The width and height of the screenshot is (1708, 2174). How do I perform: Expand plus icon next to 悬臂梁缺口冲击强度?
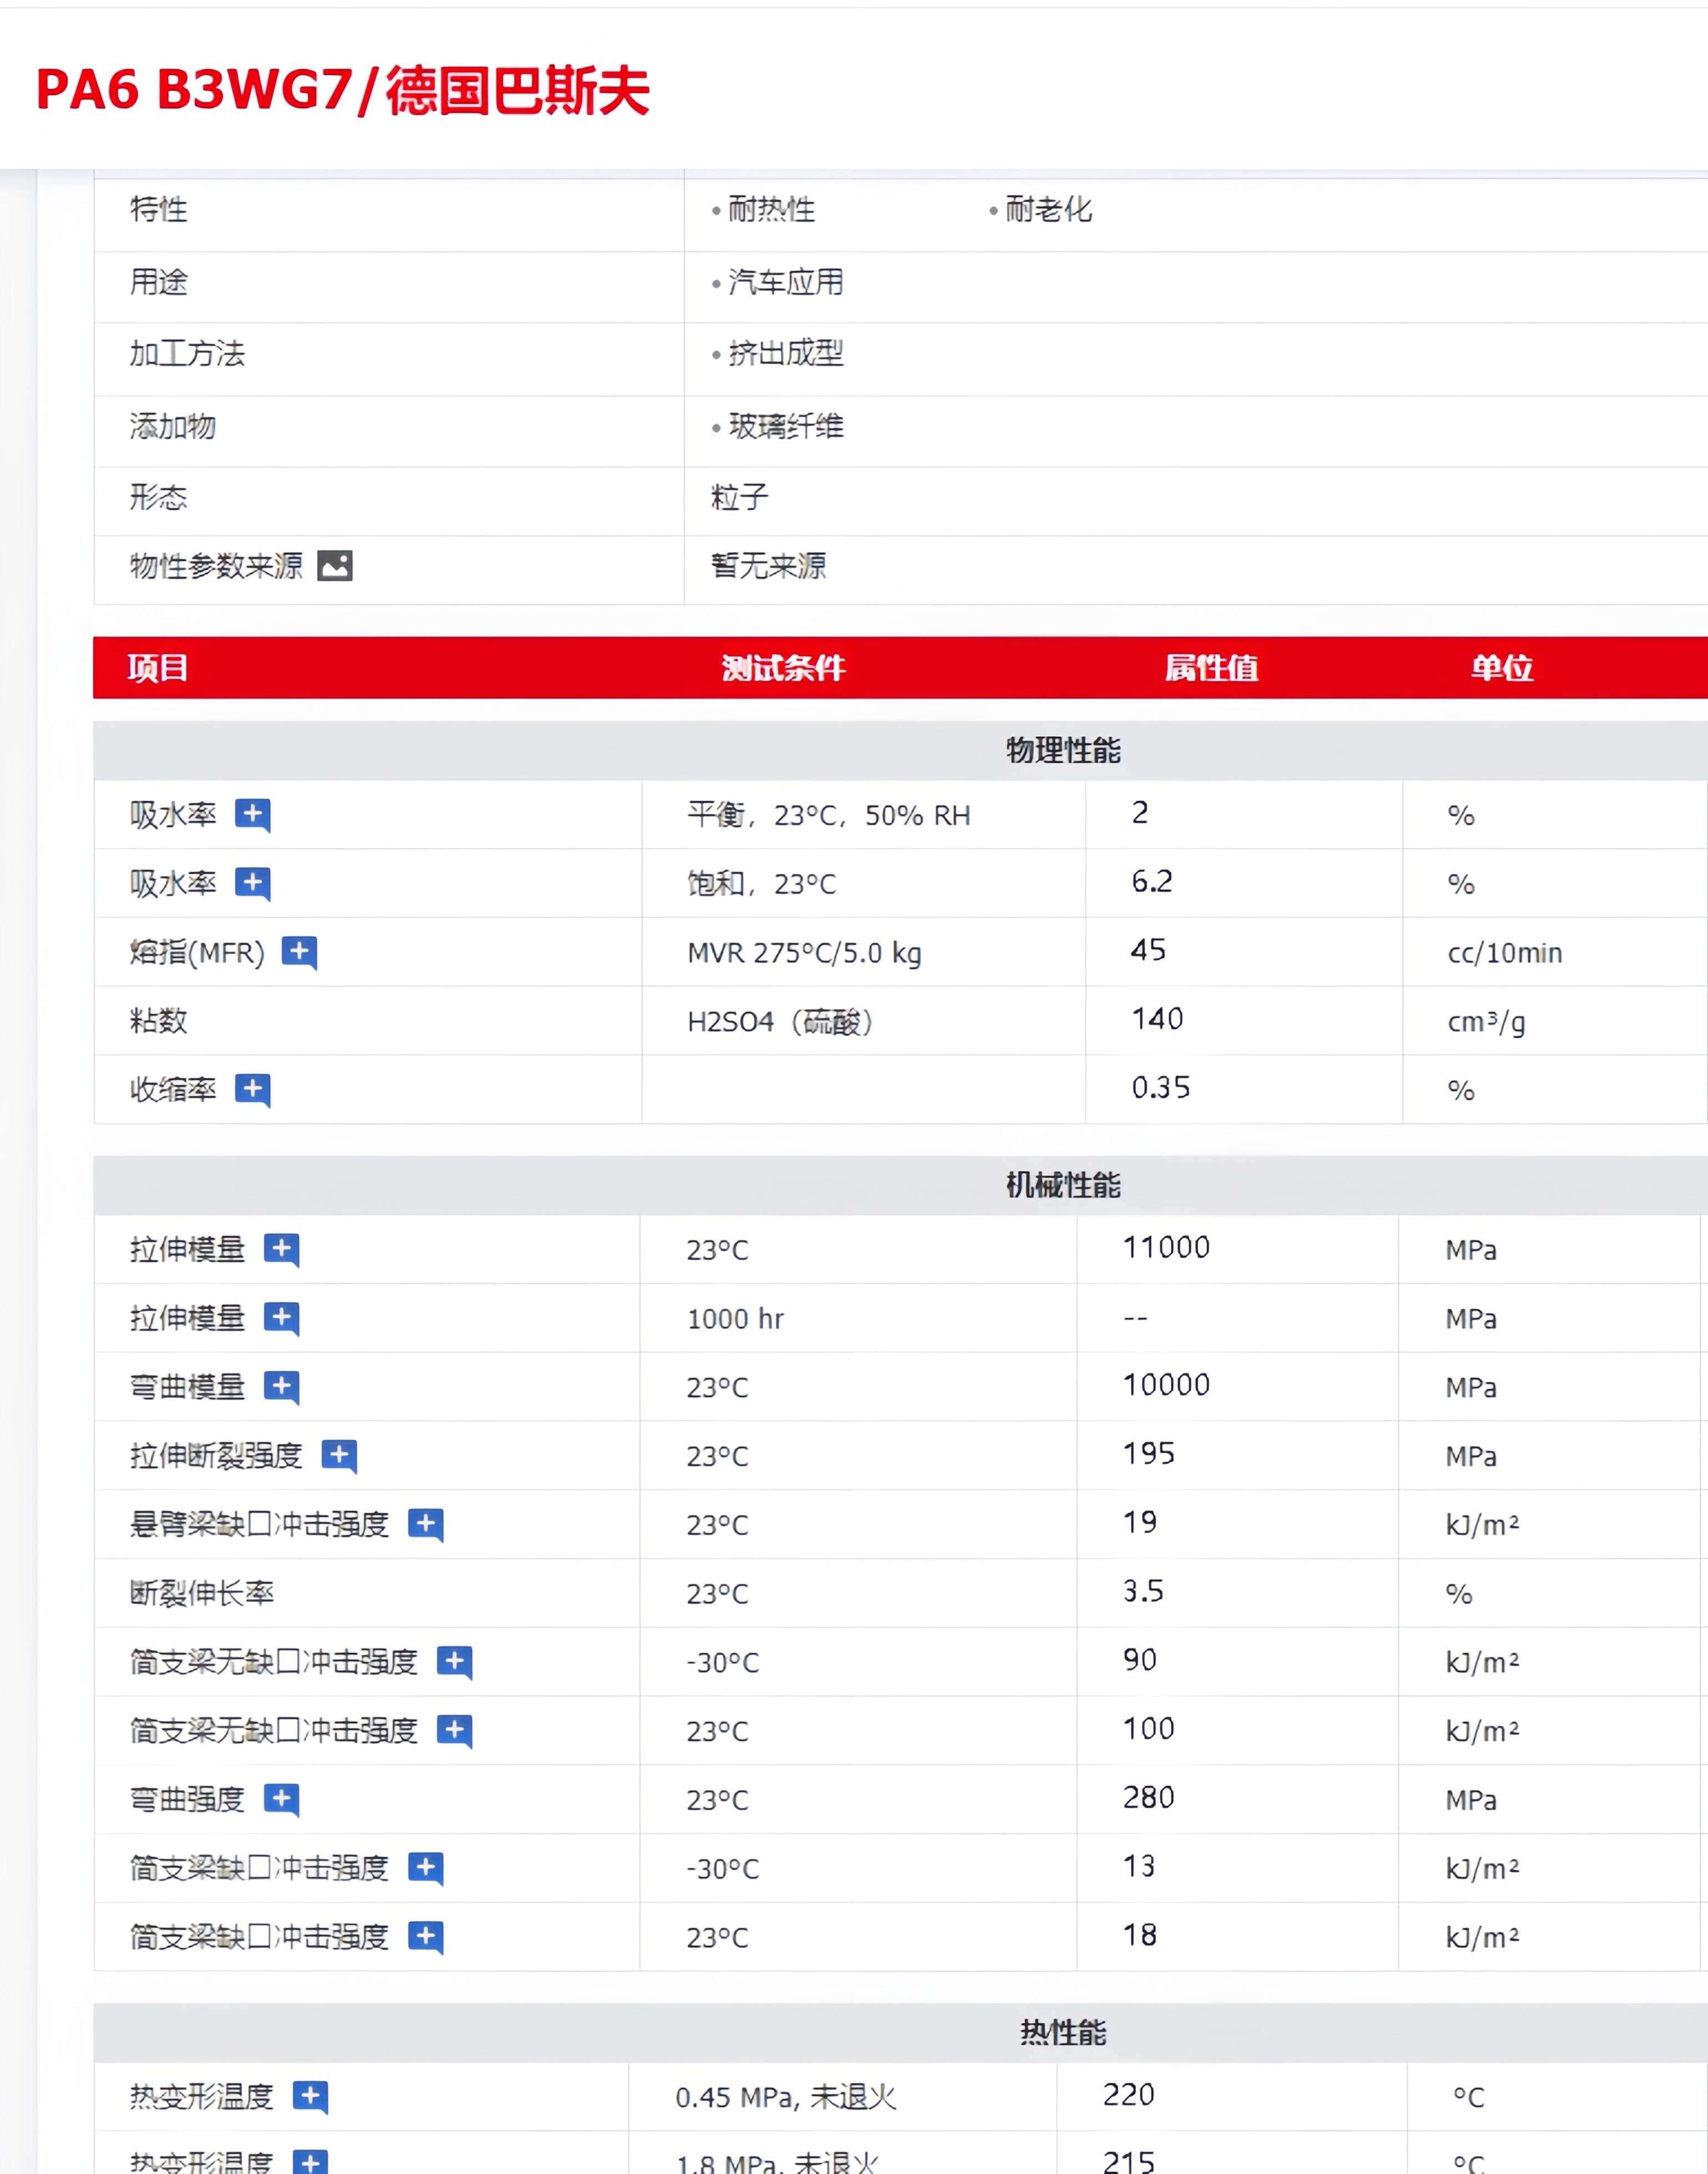[x=426, y=1525]
